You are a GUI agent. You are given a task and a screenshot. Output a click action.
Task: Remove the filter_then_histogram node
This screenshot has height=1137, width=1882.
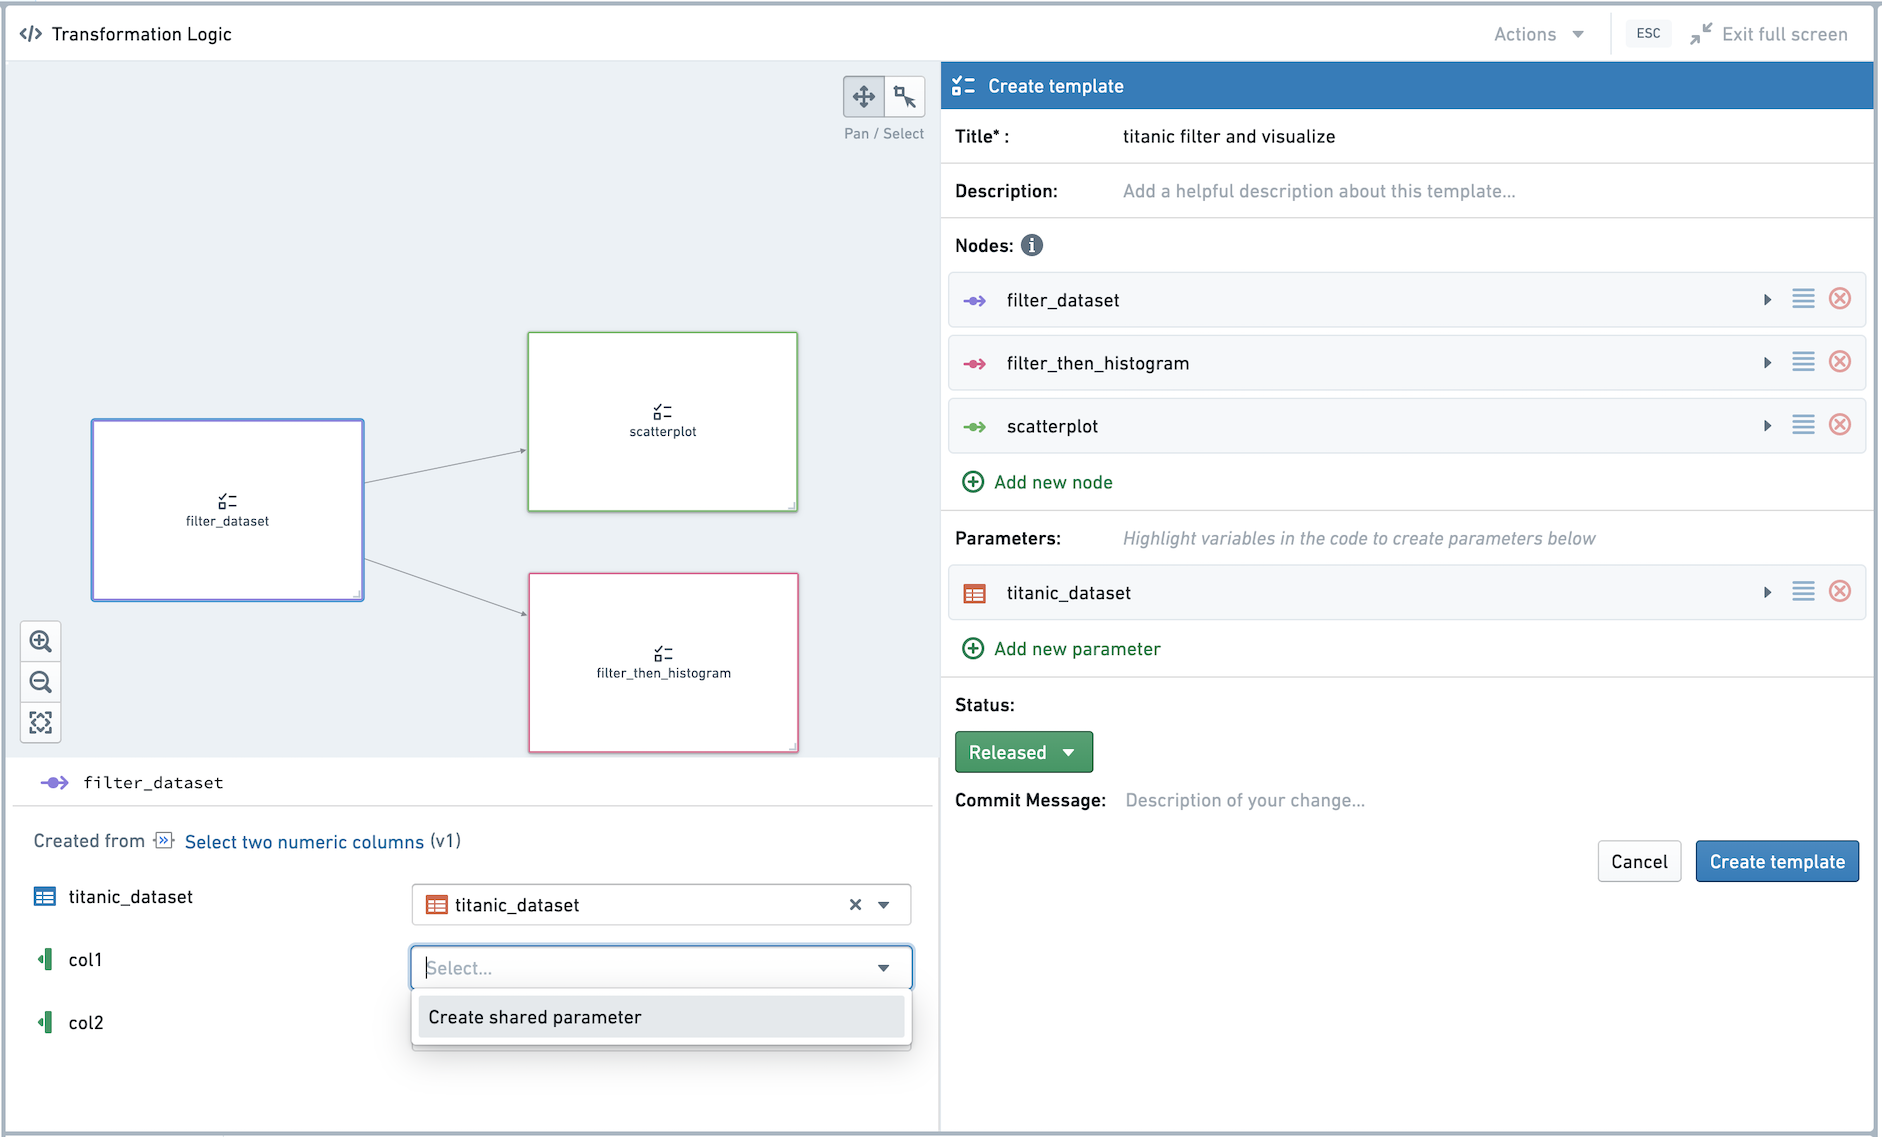point(1840,362)
